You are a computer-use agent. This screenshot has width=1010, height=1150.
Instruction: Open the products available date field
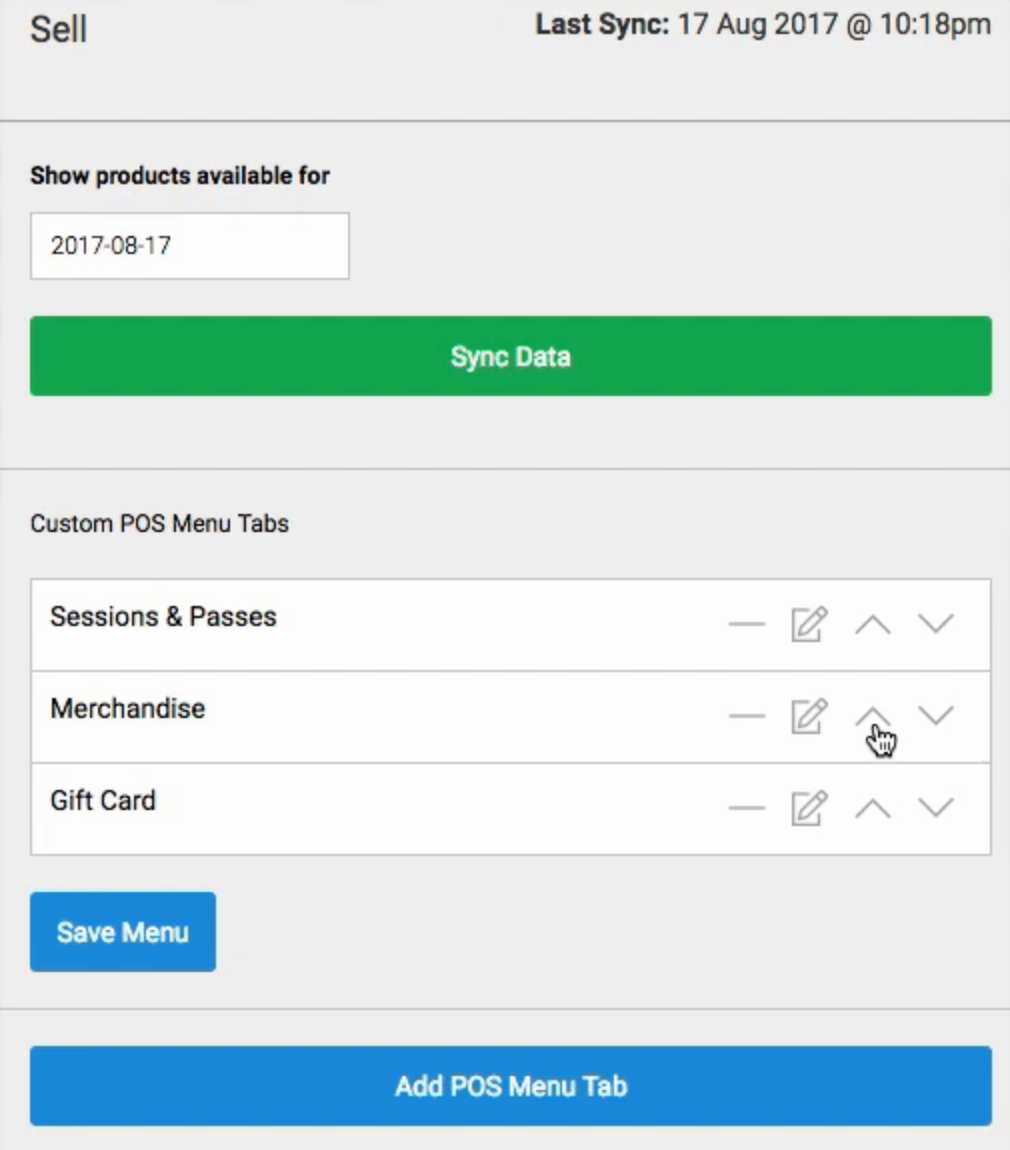[x=189, y=246]
